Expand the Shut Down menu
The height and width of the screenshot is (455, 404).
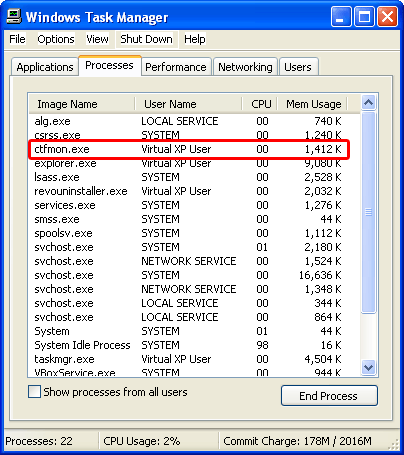[146, 39]
